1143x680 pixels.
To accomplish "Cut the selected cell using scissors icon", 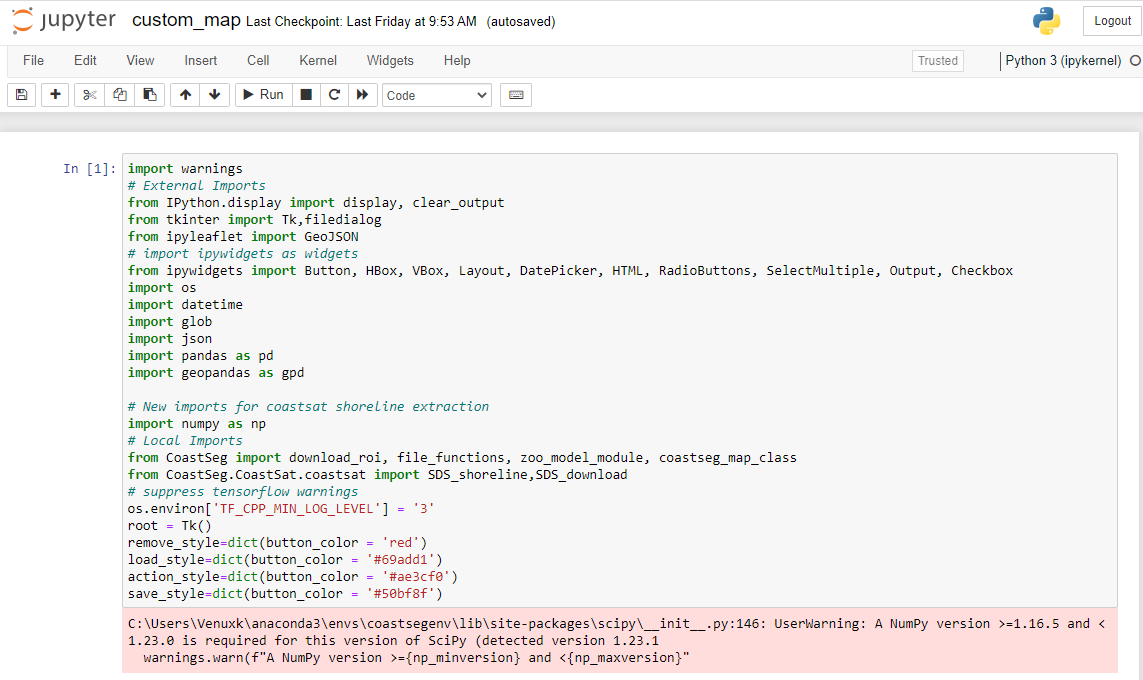I will 88,94.
